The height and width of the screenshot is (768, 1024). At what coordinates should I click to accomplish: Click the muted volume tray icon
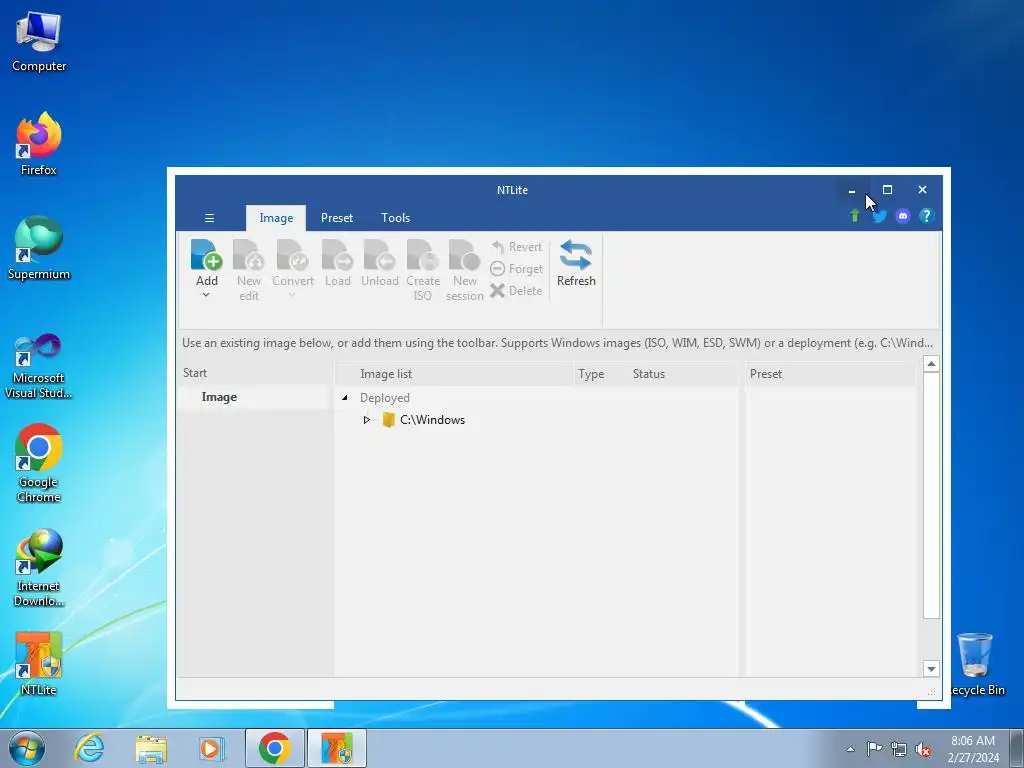tap(923, 749)
